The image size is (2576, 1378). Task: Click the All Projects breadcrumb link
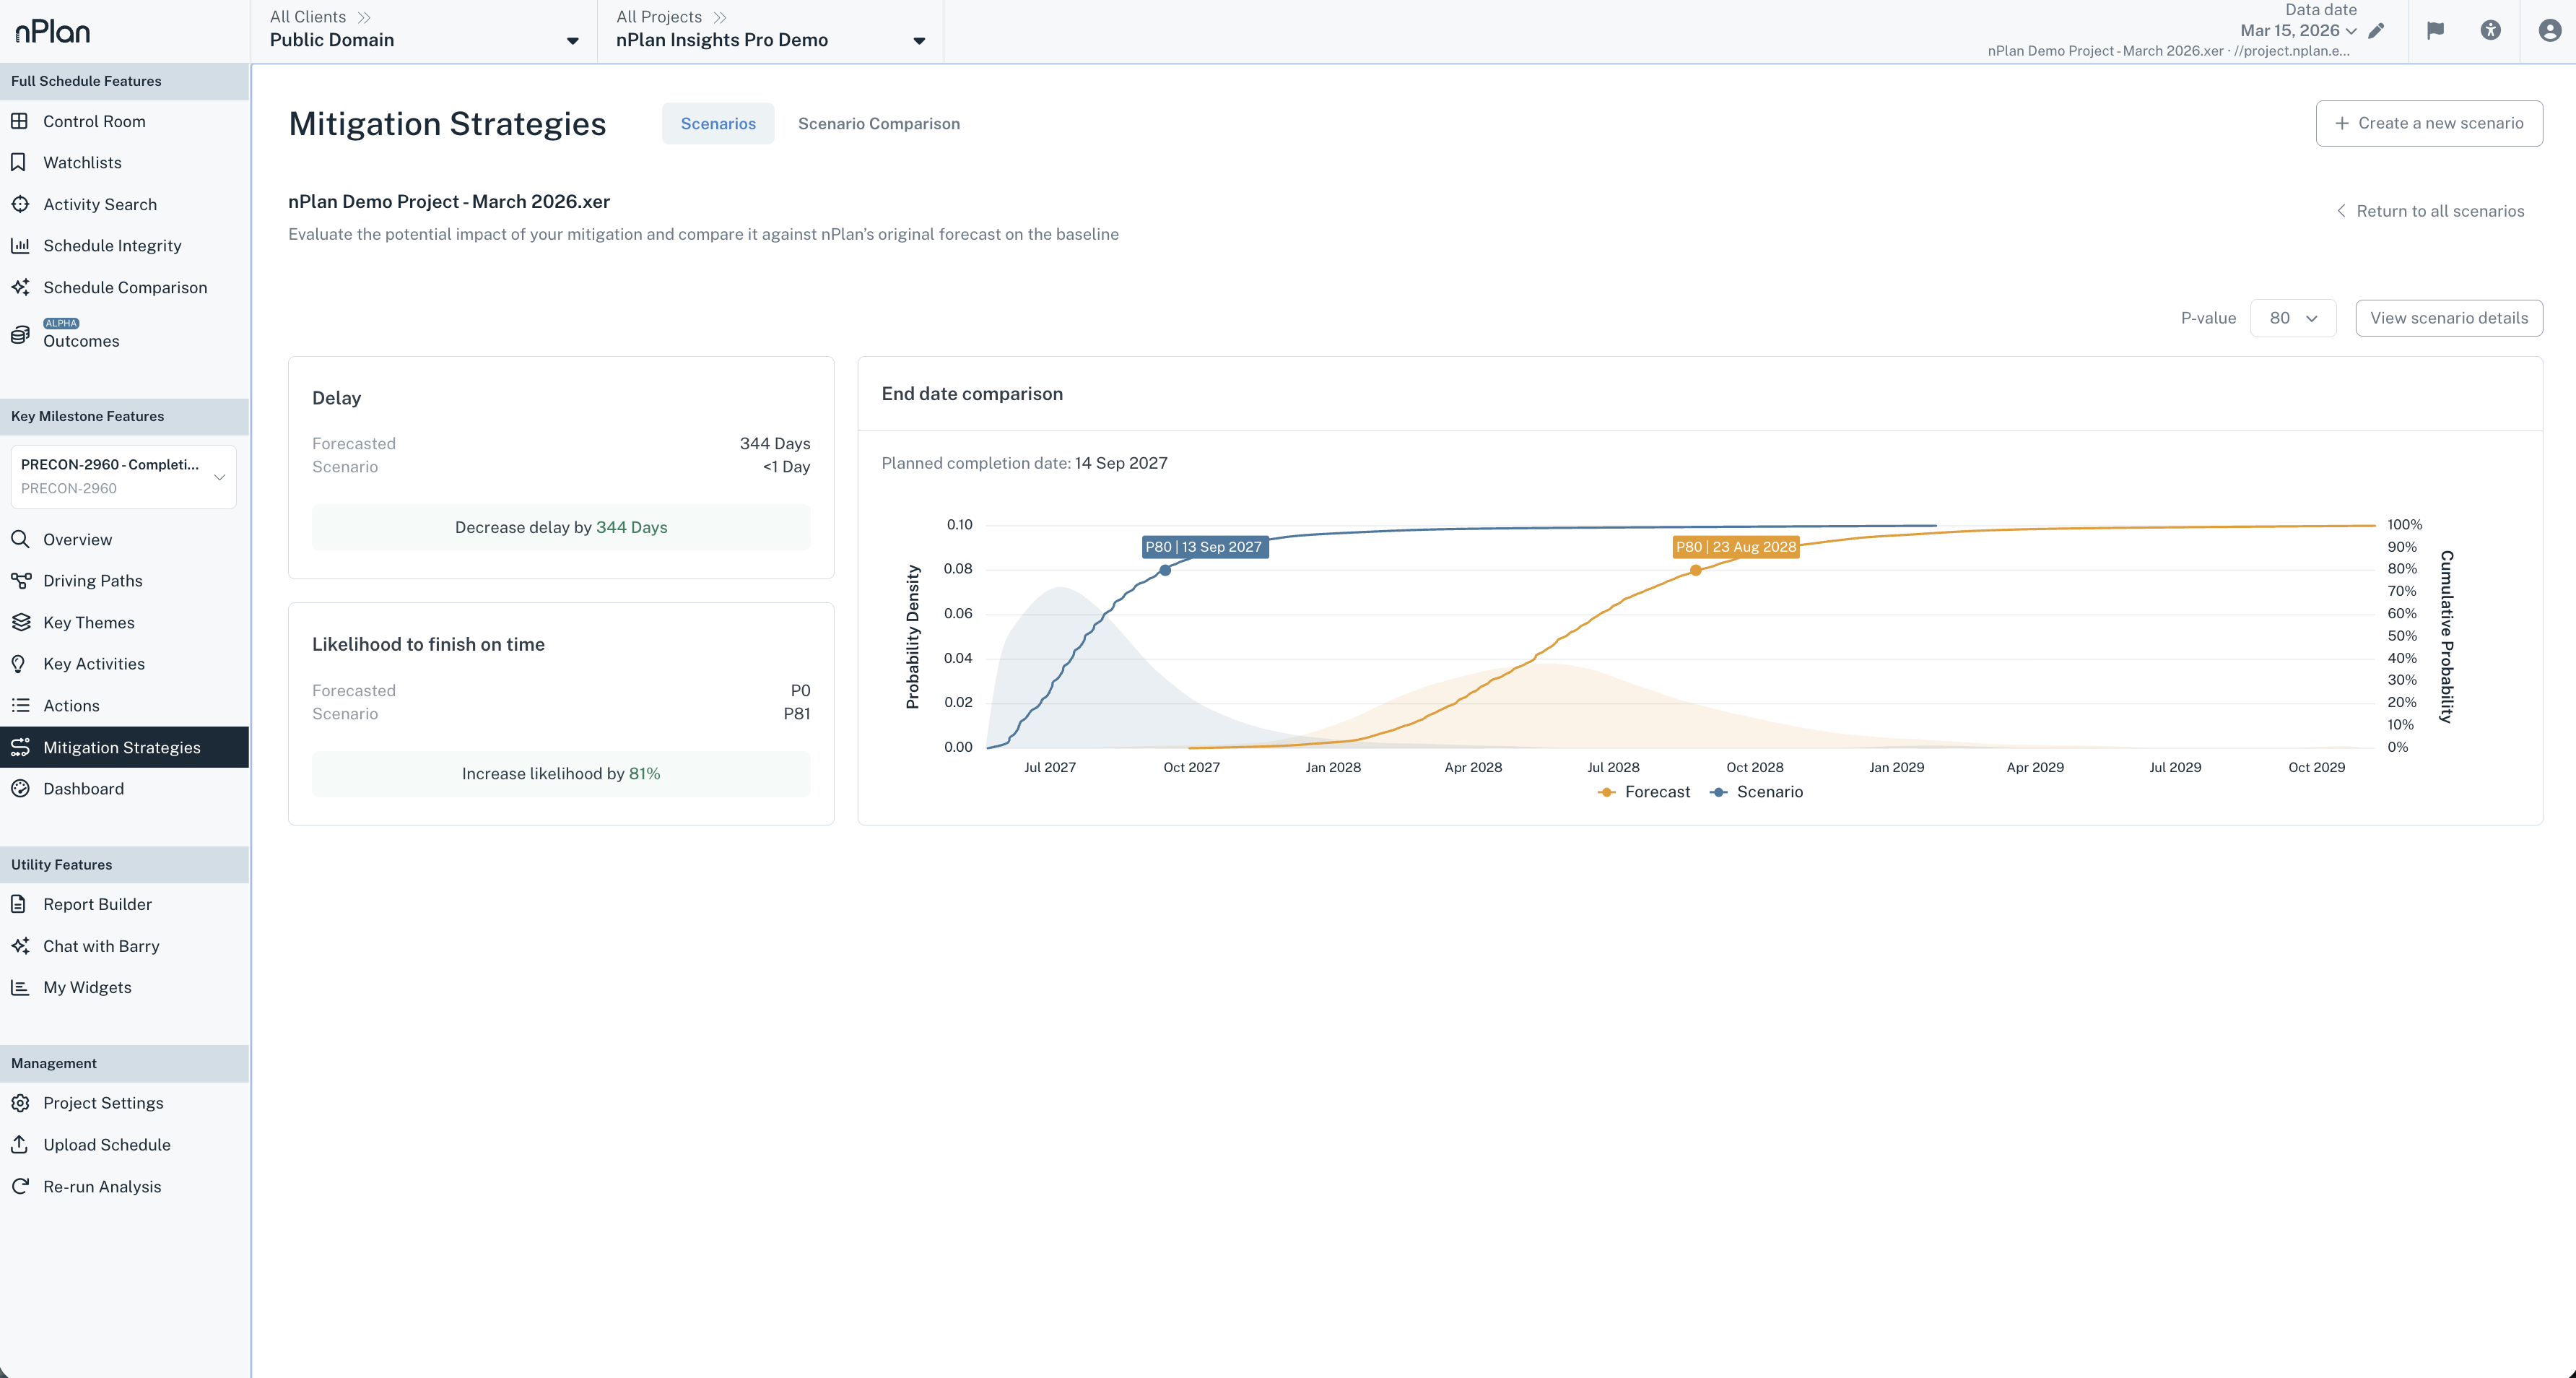tap(659, 17)
